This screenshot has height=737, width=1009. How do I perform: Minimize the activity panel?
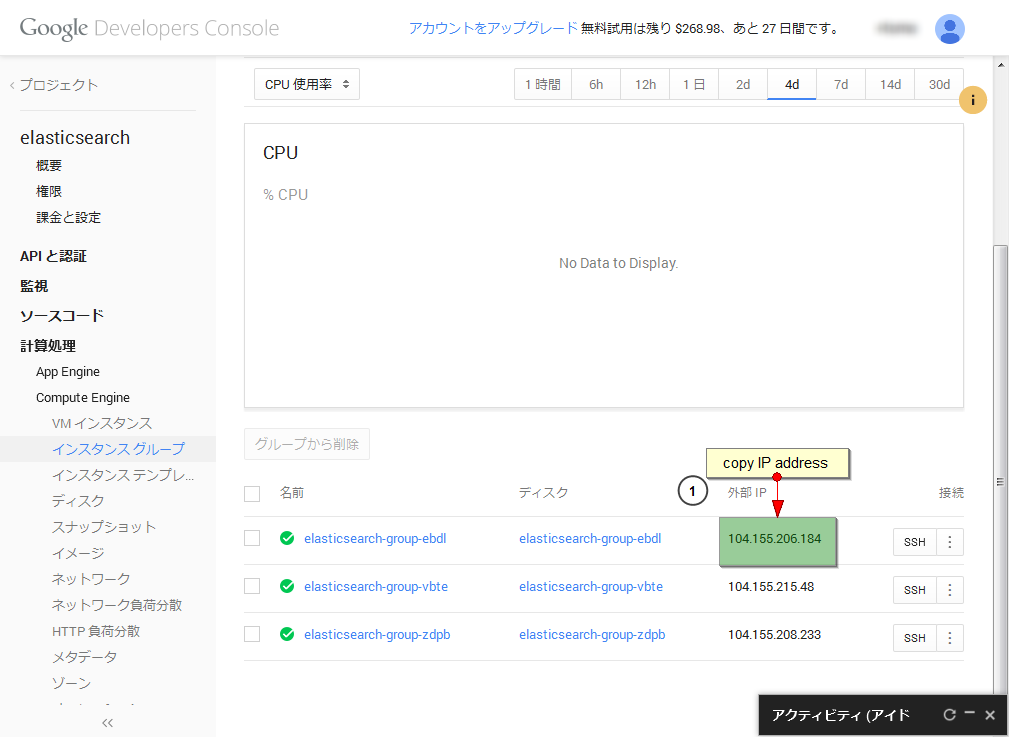[x=970, y=713]
